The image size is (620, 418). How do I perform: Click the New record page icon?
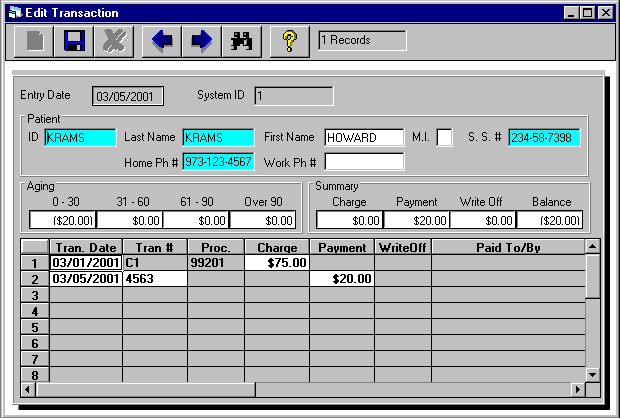34,41
